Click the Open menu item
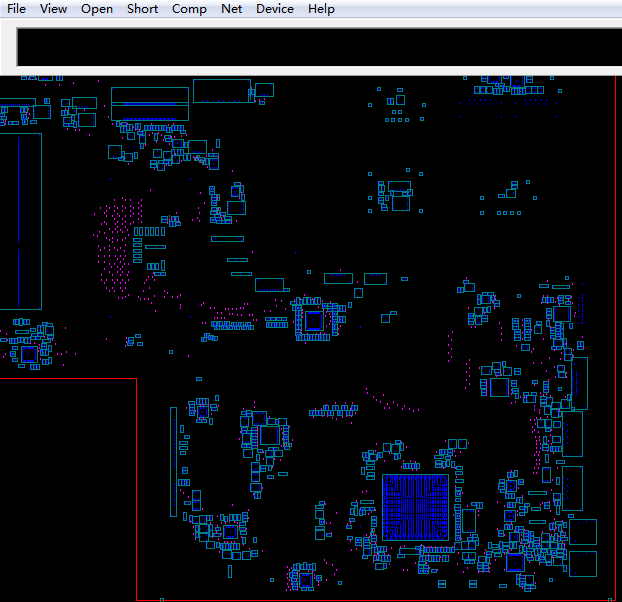Screen dimensions: 622x602 point(97,9)
